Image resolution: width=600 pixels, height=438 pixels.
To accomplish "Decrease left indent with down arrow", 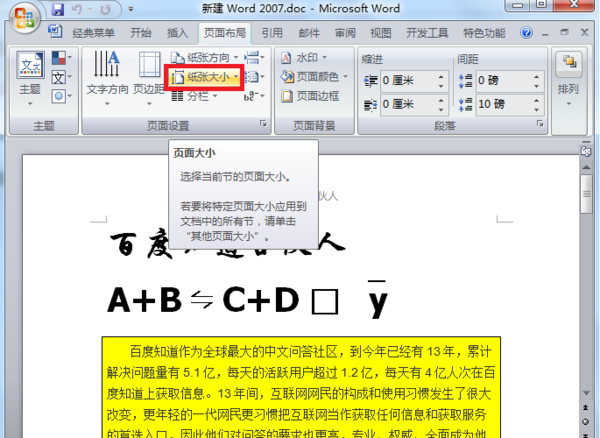I will tap(441, 86).
